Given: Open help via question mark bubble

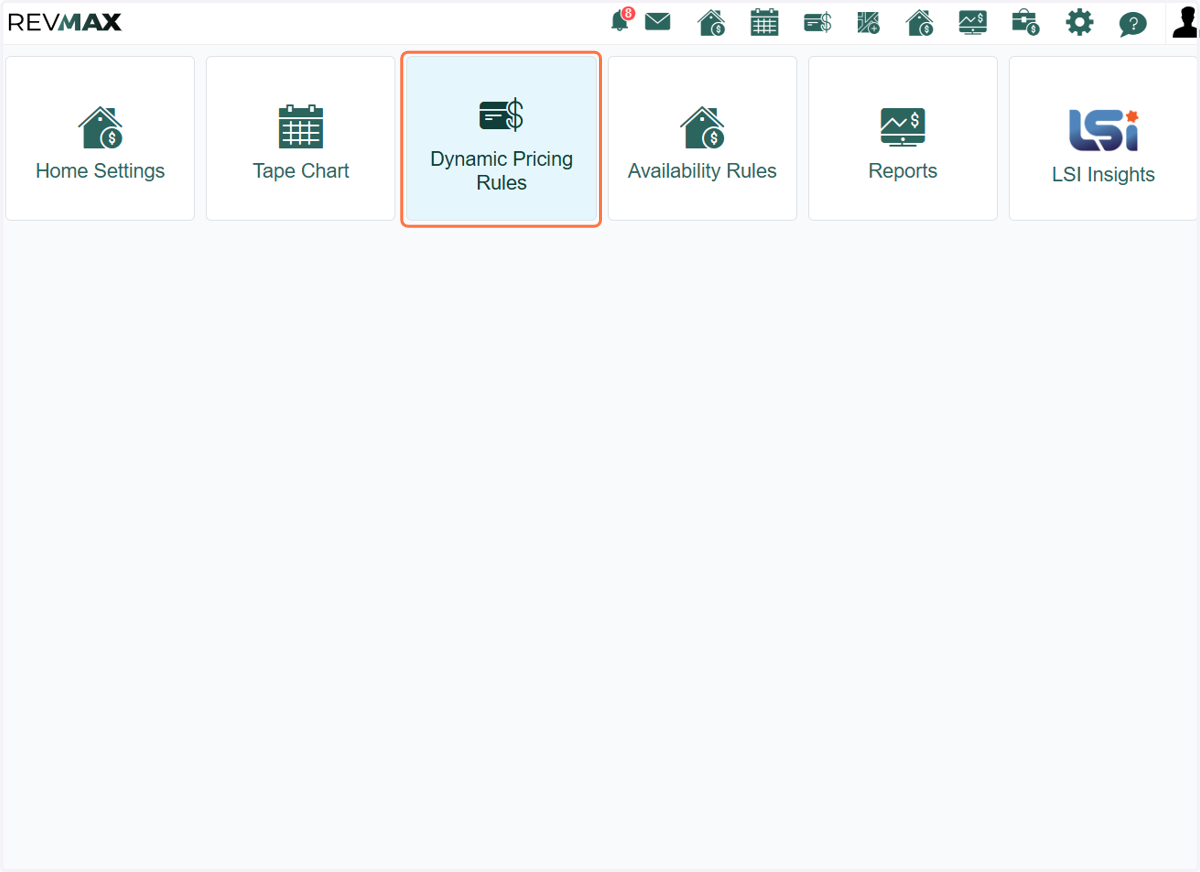Looking at the screenshot, I should 1132,24.
